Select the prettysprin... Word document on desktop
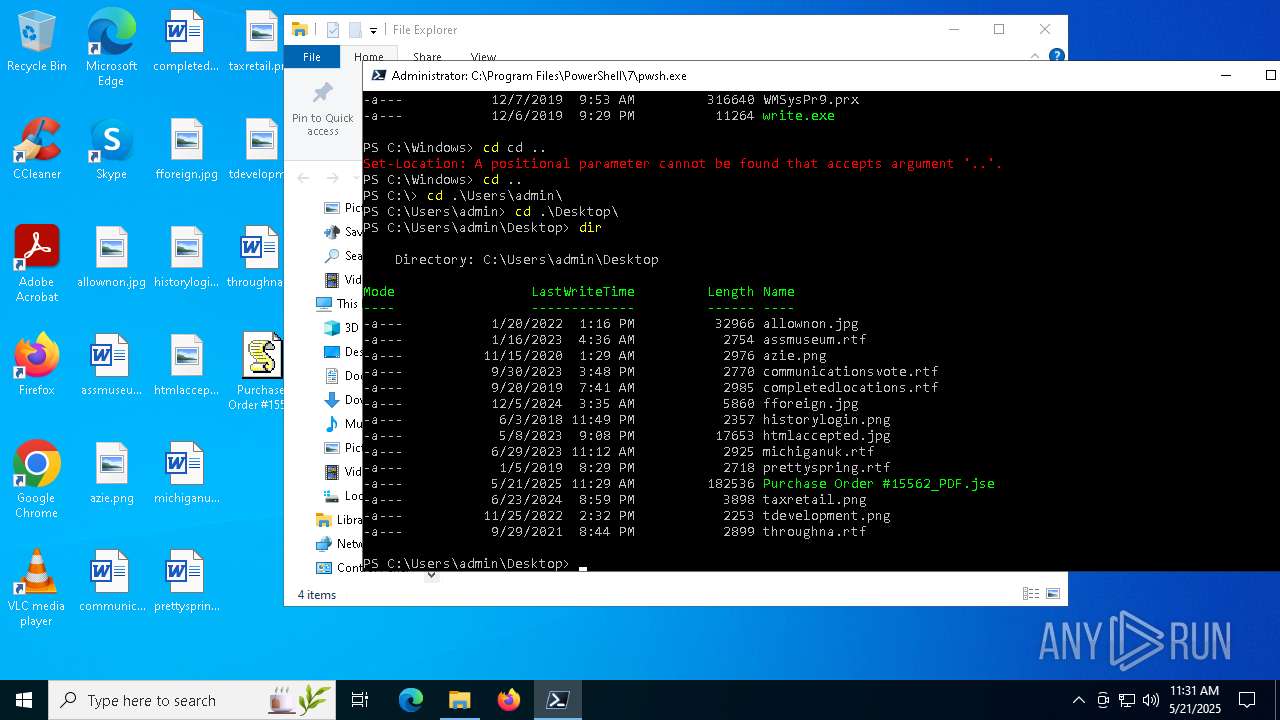Screen dimensions: 1280x720 tap(186, 581)
